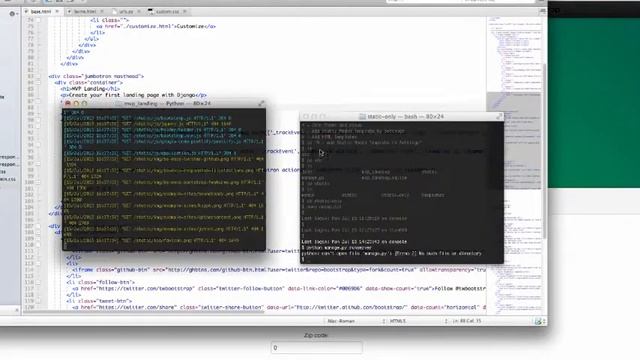
Task: Collapse the code fold marker at line 74
Action: (x=39, y=20)
